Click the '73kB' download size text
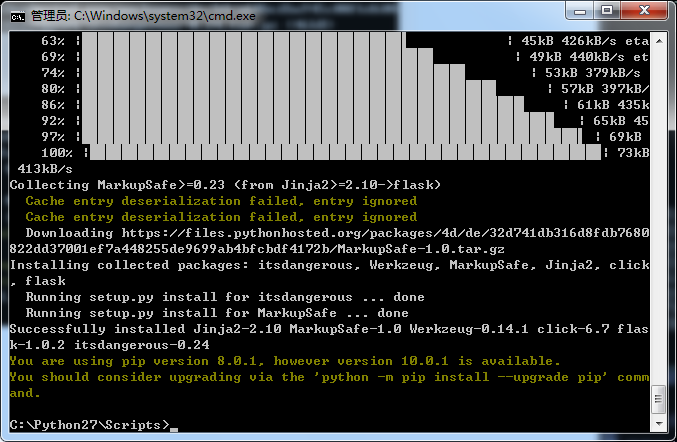The image size is (677, 442). coord(633,153)
